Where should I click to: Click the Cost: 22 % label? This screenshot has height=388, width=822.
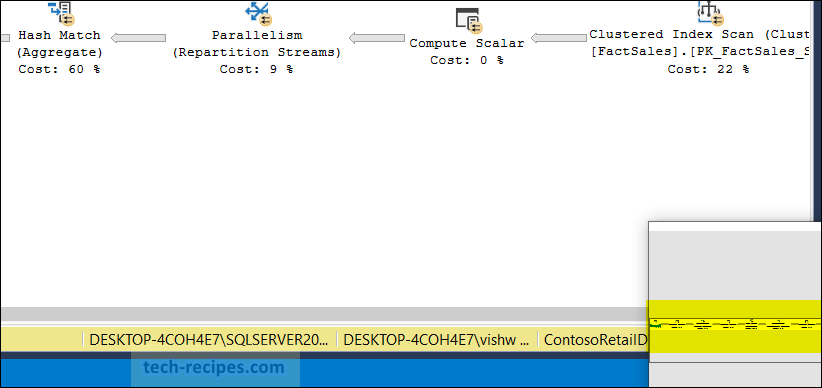708,69
